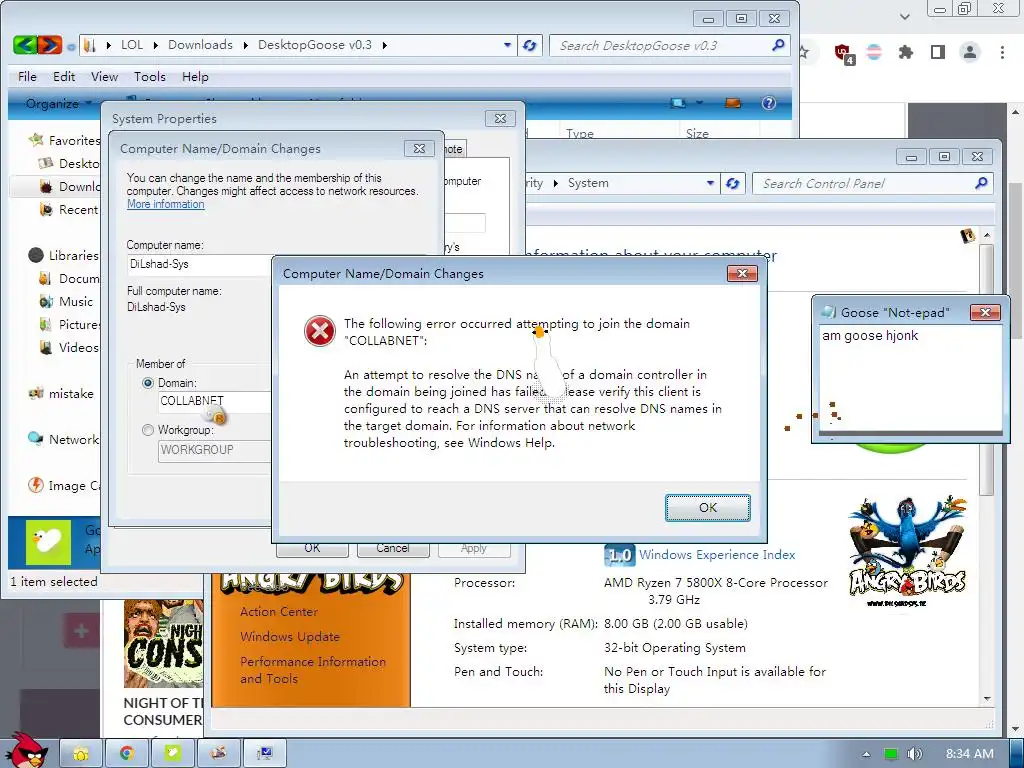Image resolution: width=1024 pixels, height=768 pixels.
Task: Click the Control Panel scrollbar up arrow
Action: [987, 235]
